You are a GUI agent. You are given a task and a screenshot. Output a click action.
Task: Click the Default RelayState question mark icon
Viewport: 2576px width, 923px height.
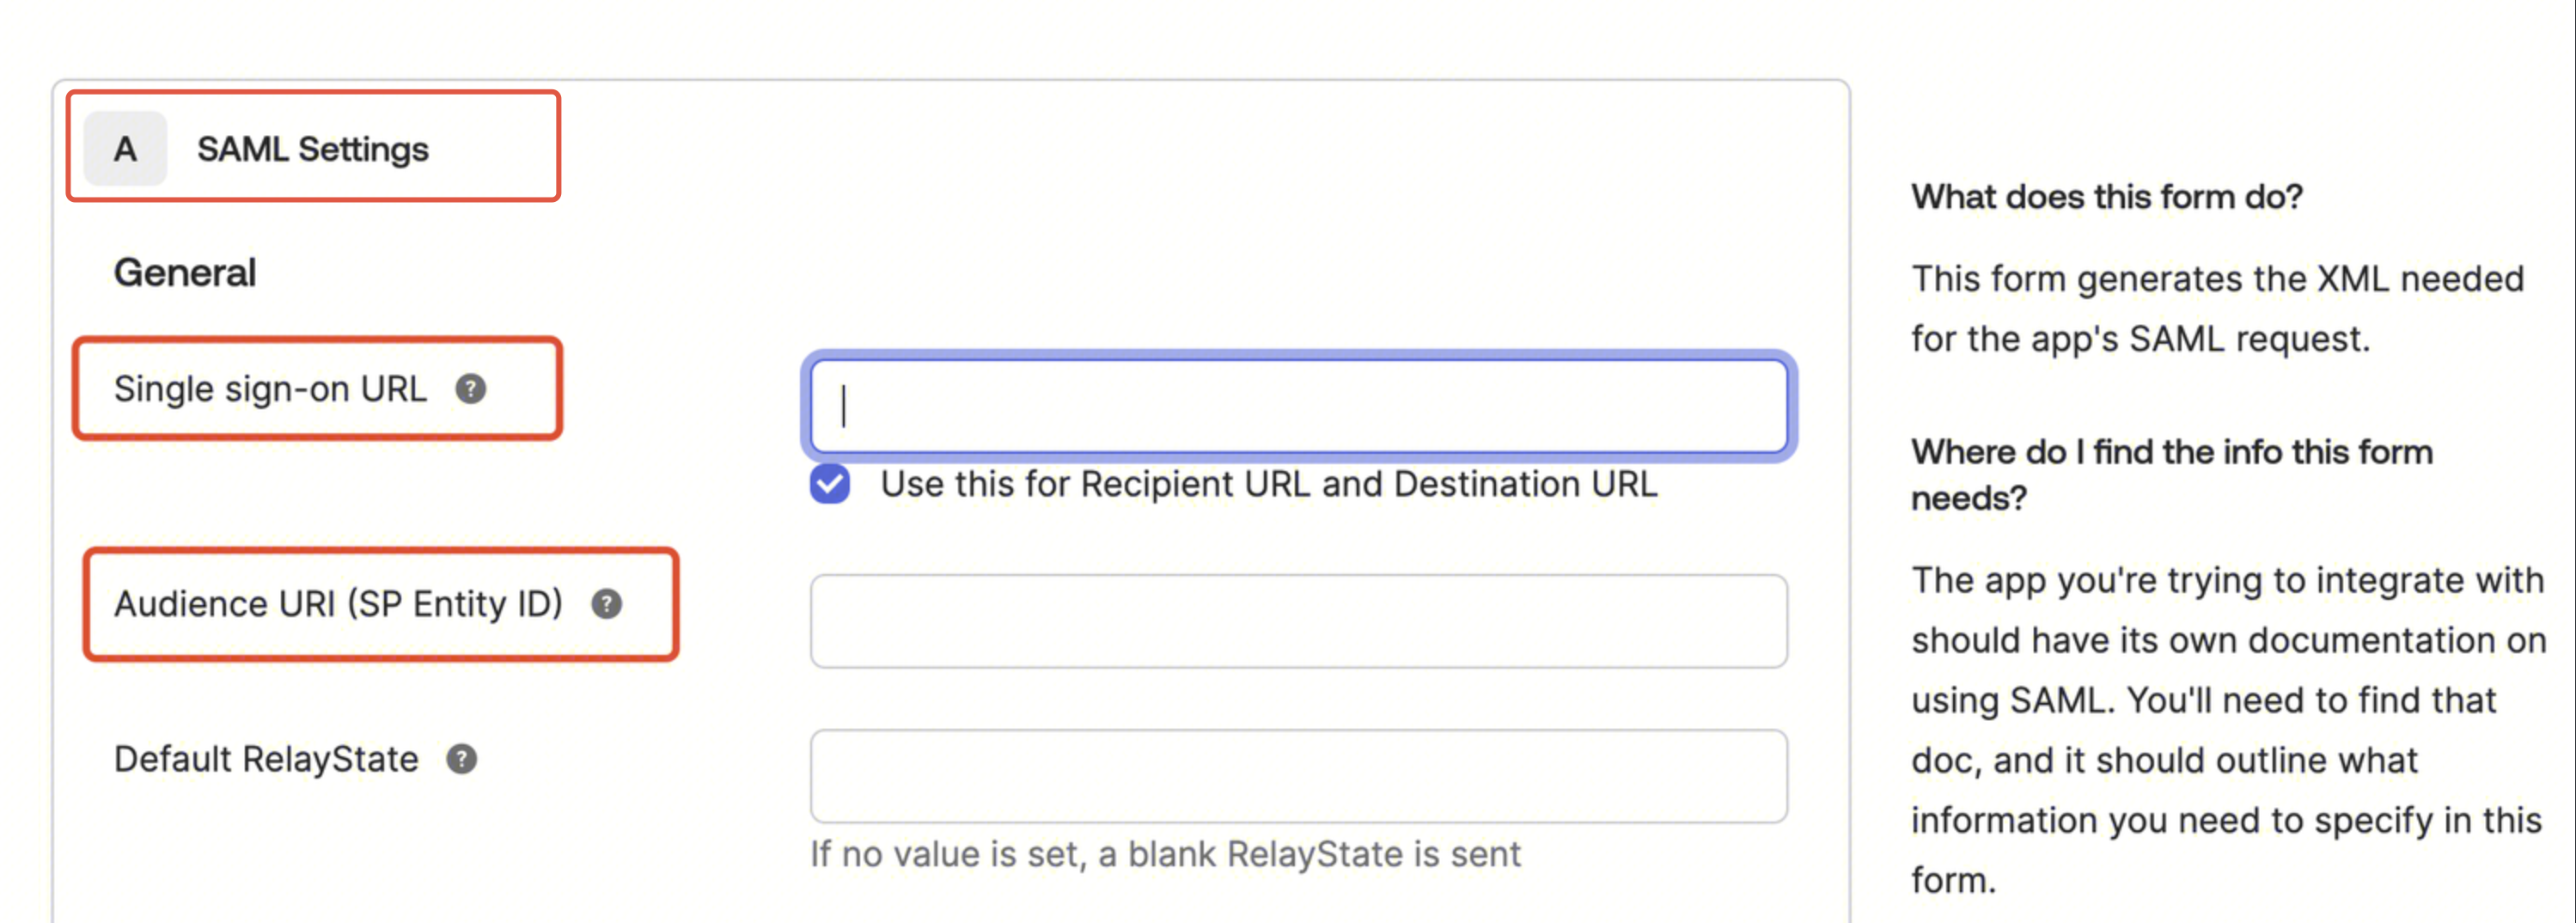click(x=461, y=759)
